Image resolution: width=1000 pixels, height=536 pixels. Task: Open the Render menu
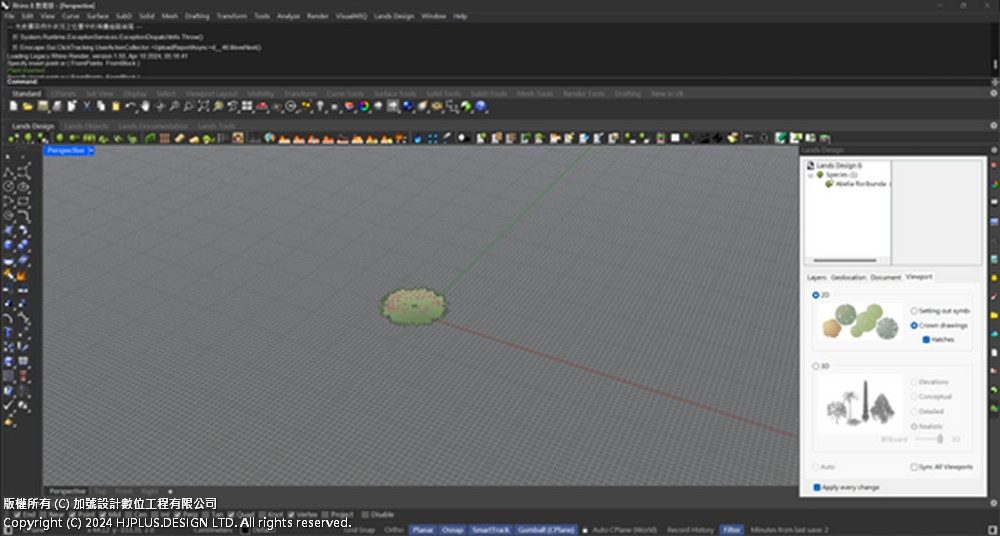tap(318, 16)
